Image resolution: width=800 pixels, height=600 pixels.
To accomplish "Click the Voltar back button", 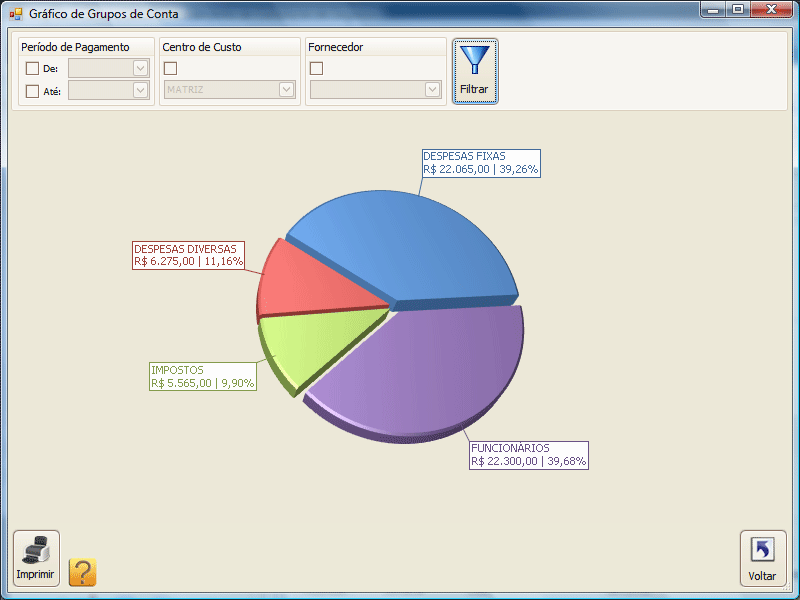I will [763, 558].
